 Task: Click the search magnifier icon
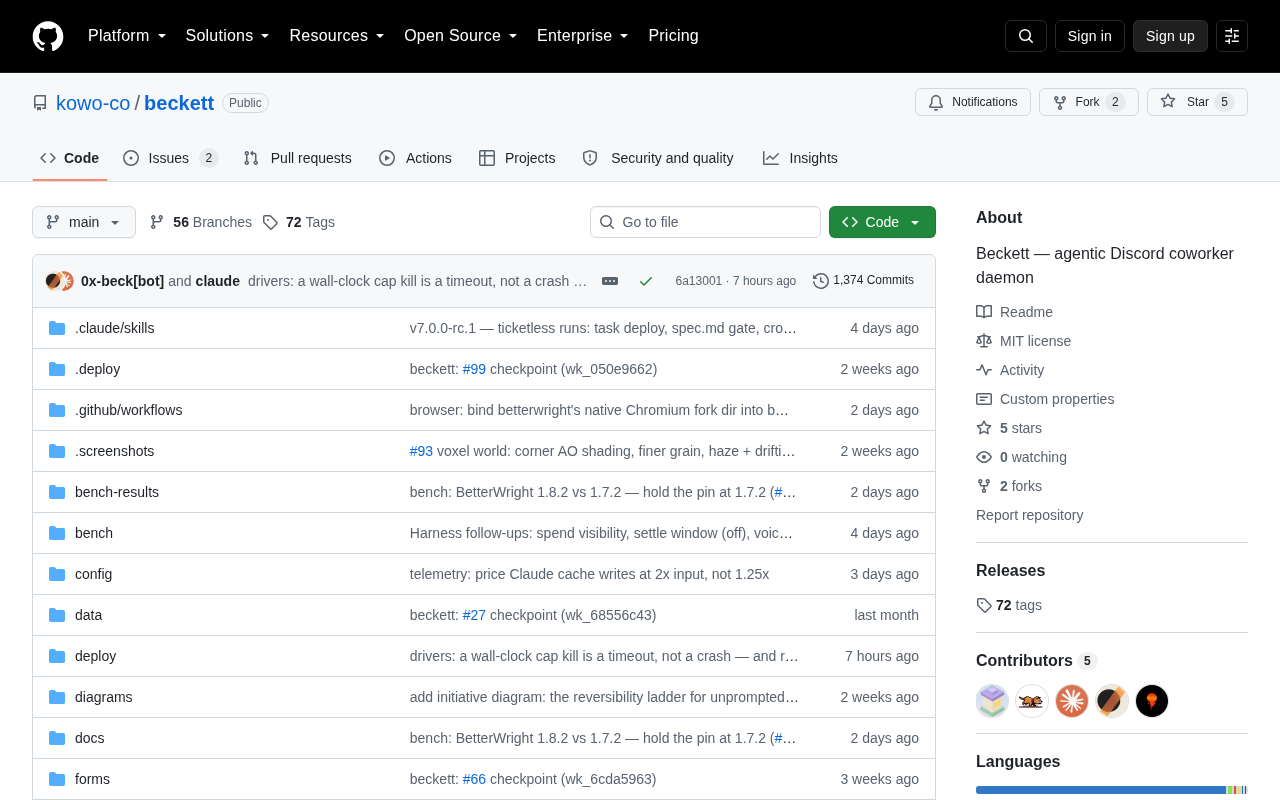click(x=1026, y=36)
